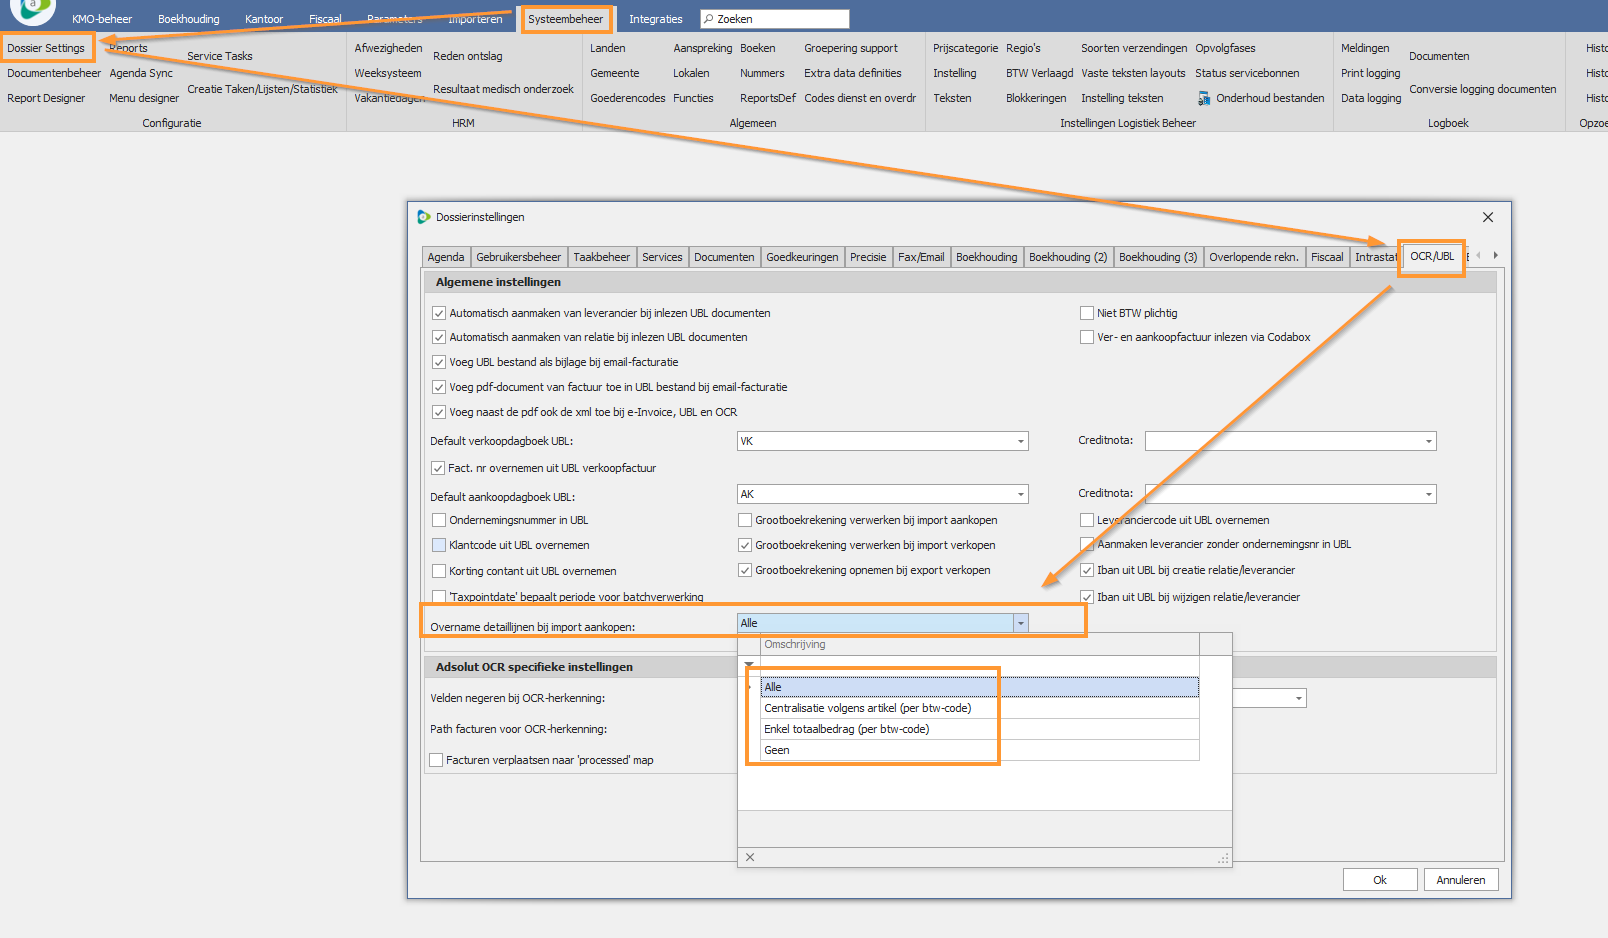This screenshot has width=1608, height=938.
Task: Click the application logo in top-left
Action: [x=33, y=8]
